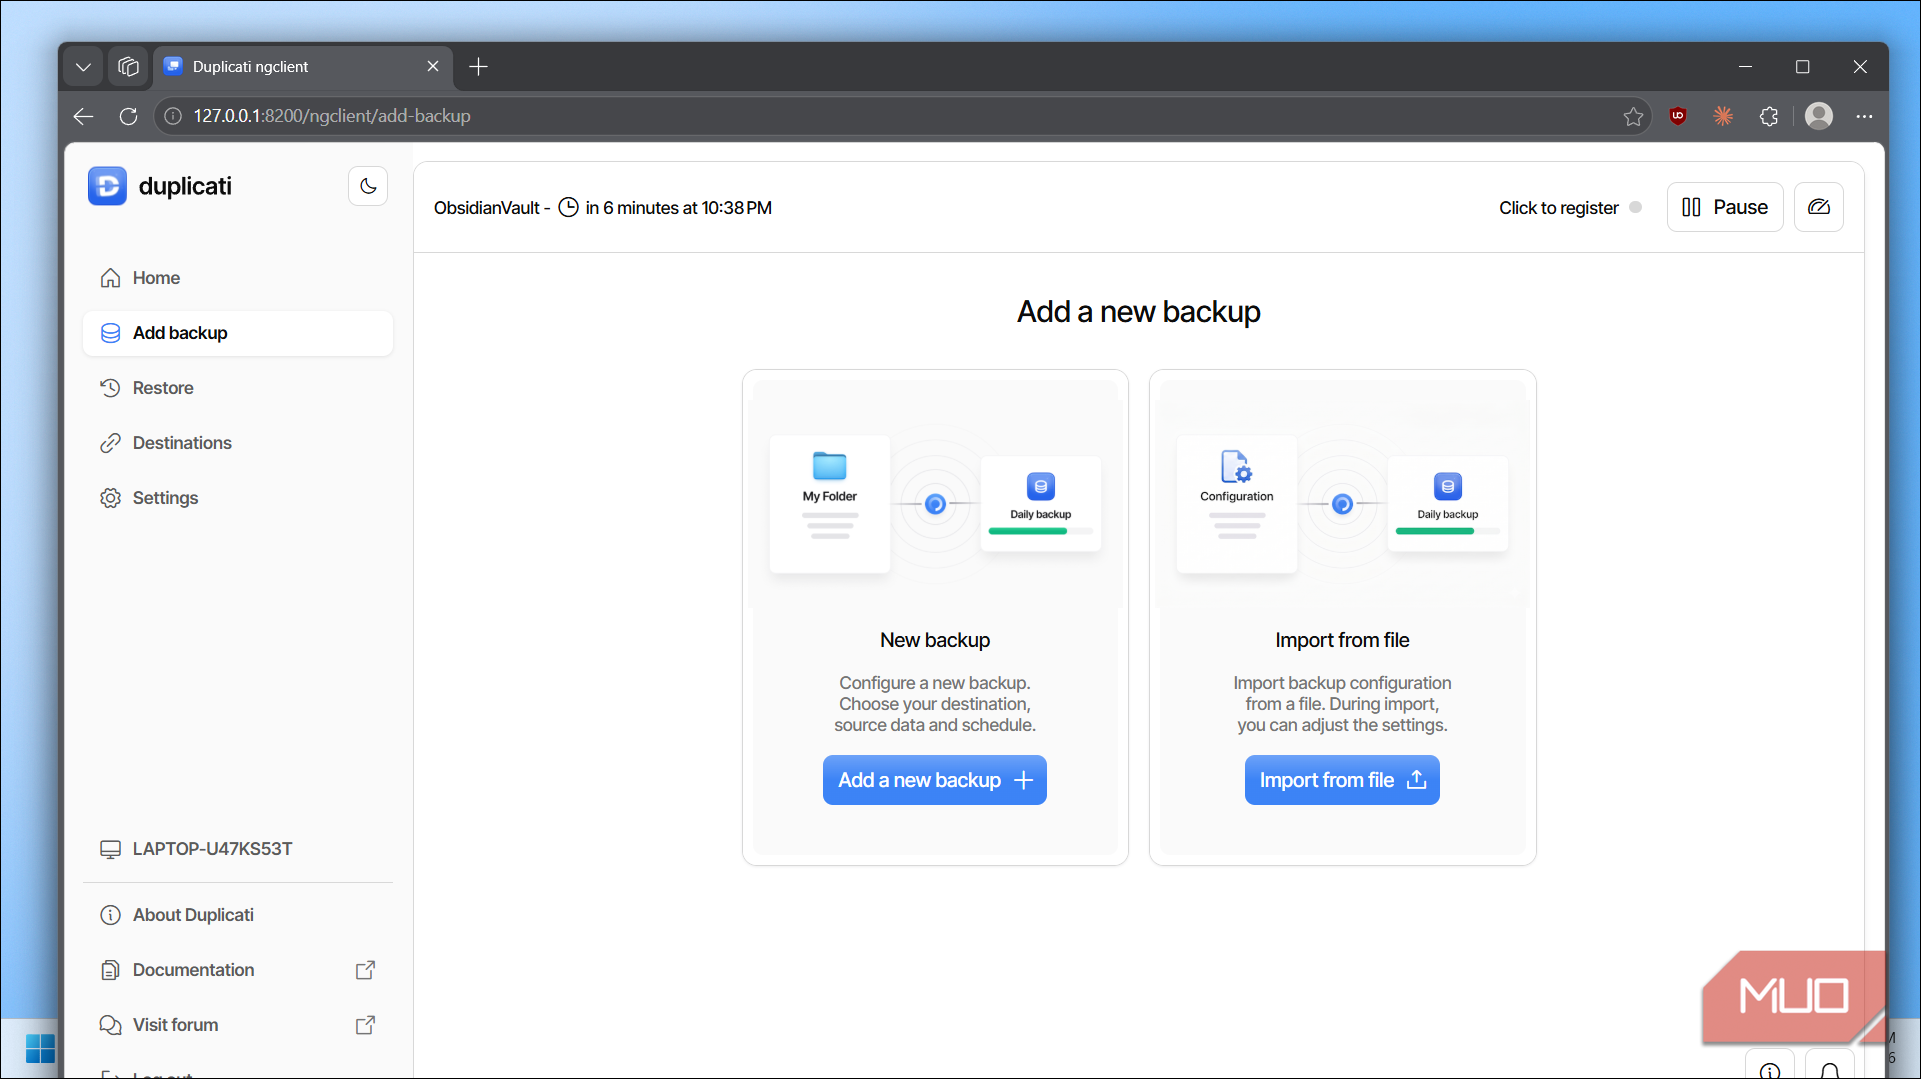Image resolution: width=1921 pixels, height=1079 pixels.
Task: Pause the Duplicati scheduler
Action: (1725, 207)
